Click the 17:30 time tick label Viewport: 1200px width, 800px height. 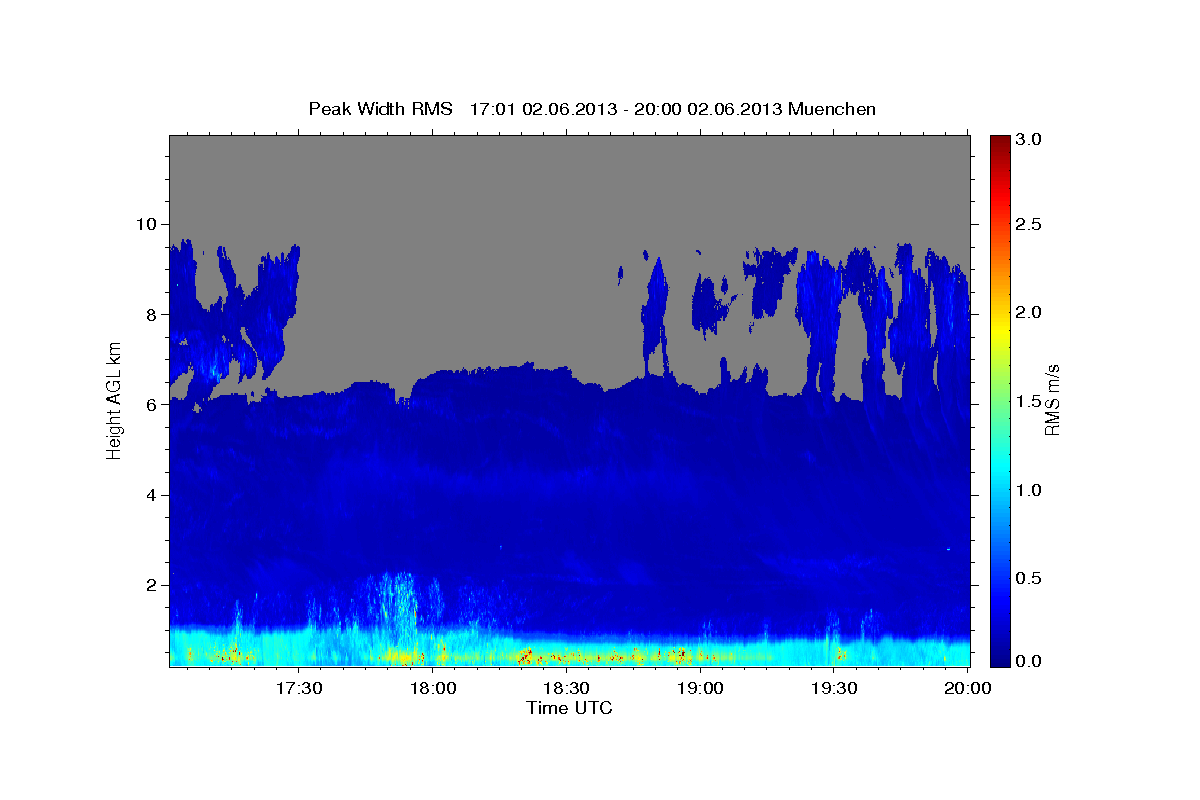(x=299, y=689)
